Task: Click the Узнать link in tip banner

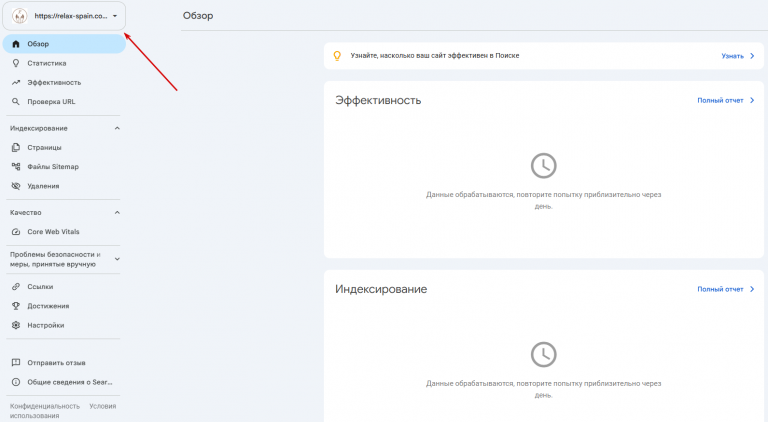Action: [732, 56]
